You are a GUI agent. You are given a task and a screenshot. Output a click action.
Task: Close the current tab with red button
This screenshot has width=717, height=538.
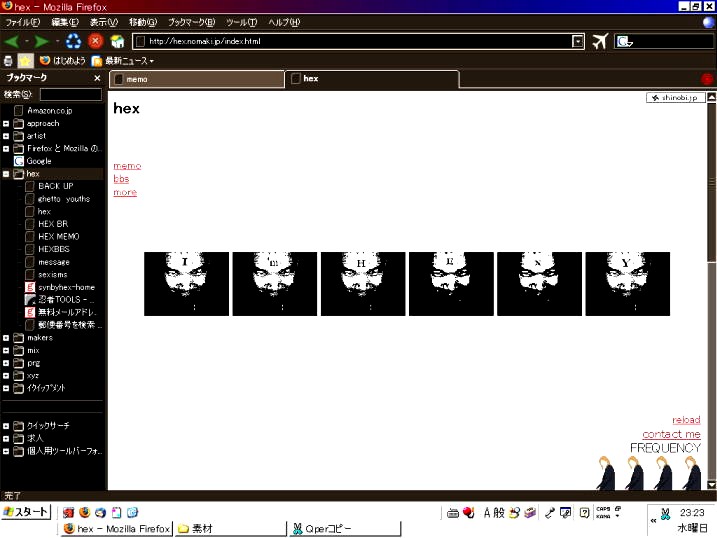(x=707, y=79)
